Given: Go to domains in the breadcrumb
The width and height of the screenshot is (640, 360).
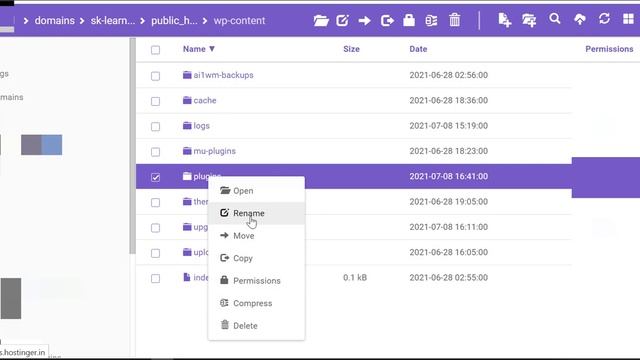Looking at the screenshot, I should (x=55, y=20).
